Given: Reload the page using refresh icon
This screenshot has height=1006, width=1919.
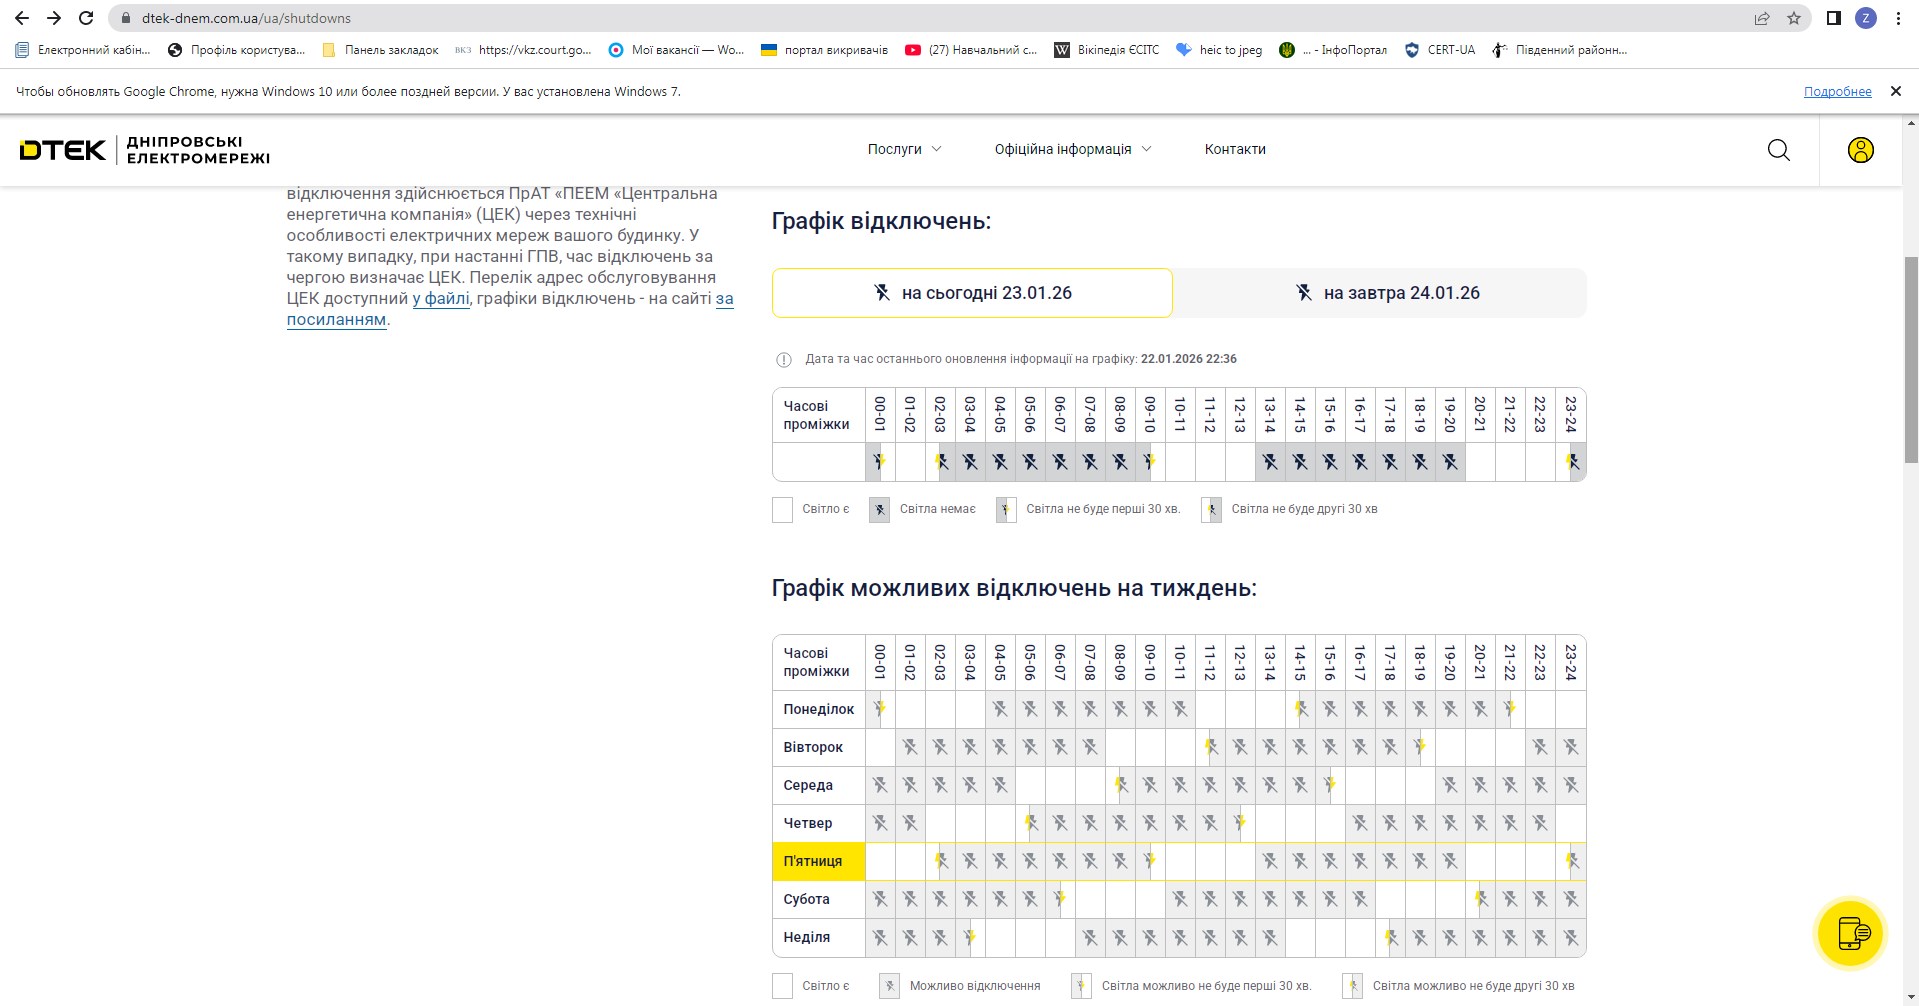Looking at the screenshot, I should (86, 18).
